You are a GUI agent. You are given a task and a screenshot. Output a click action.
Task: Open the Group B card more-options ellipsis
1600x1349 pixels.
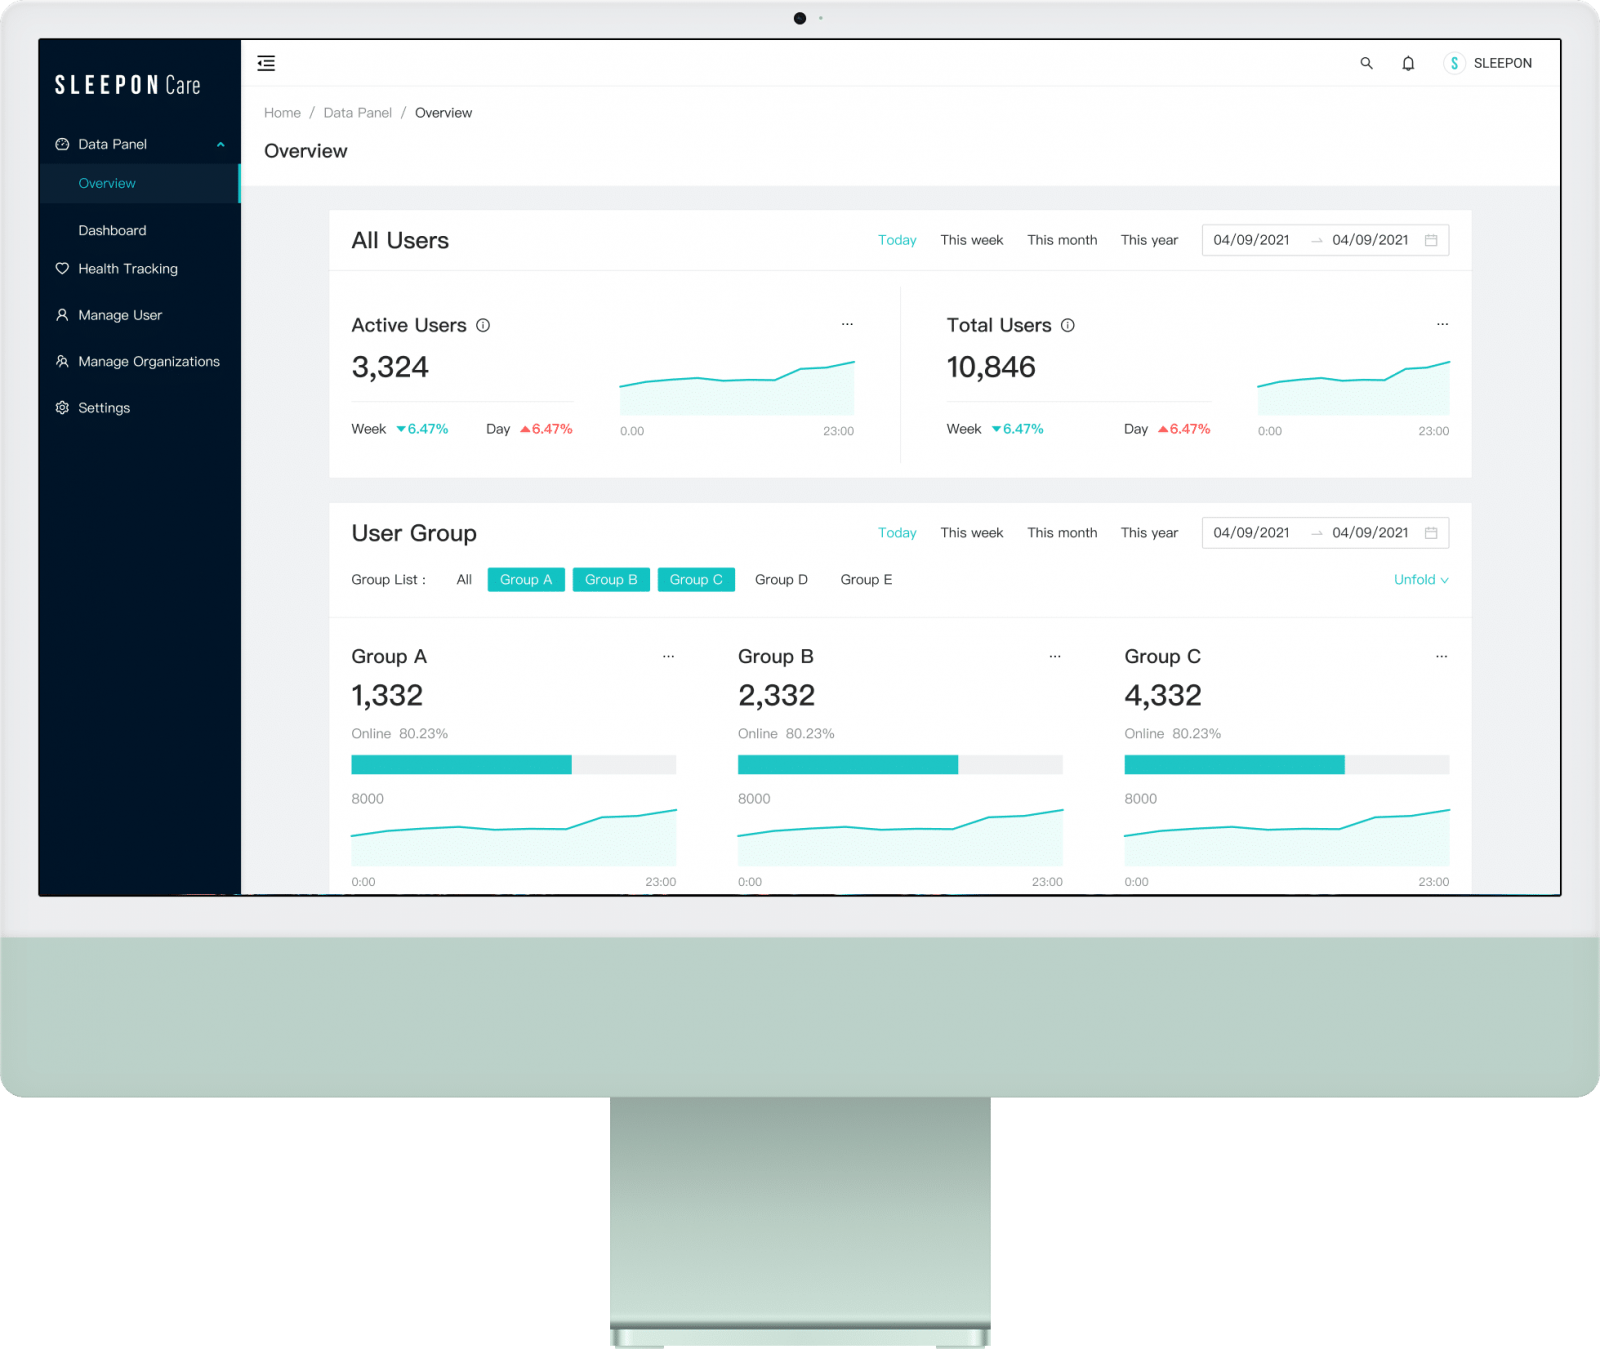pyautogui.click(x=1055, y=656)
